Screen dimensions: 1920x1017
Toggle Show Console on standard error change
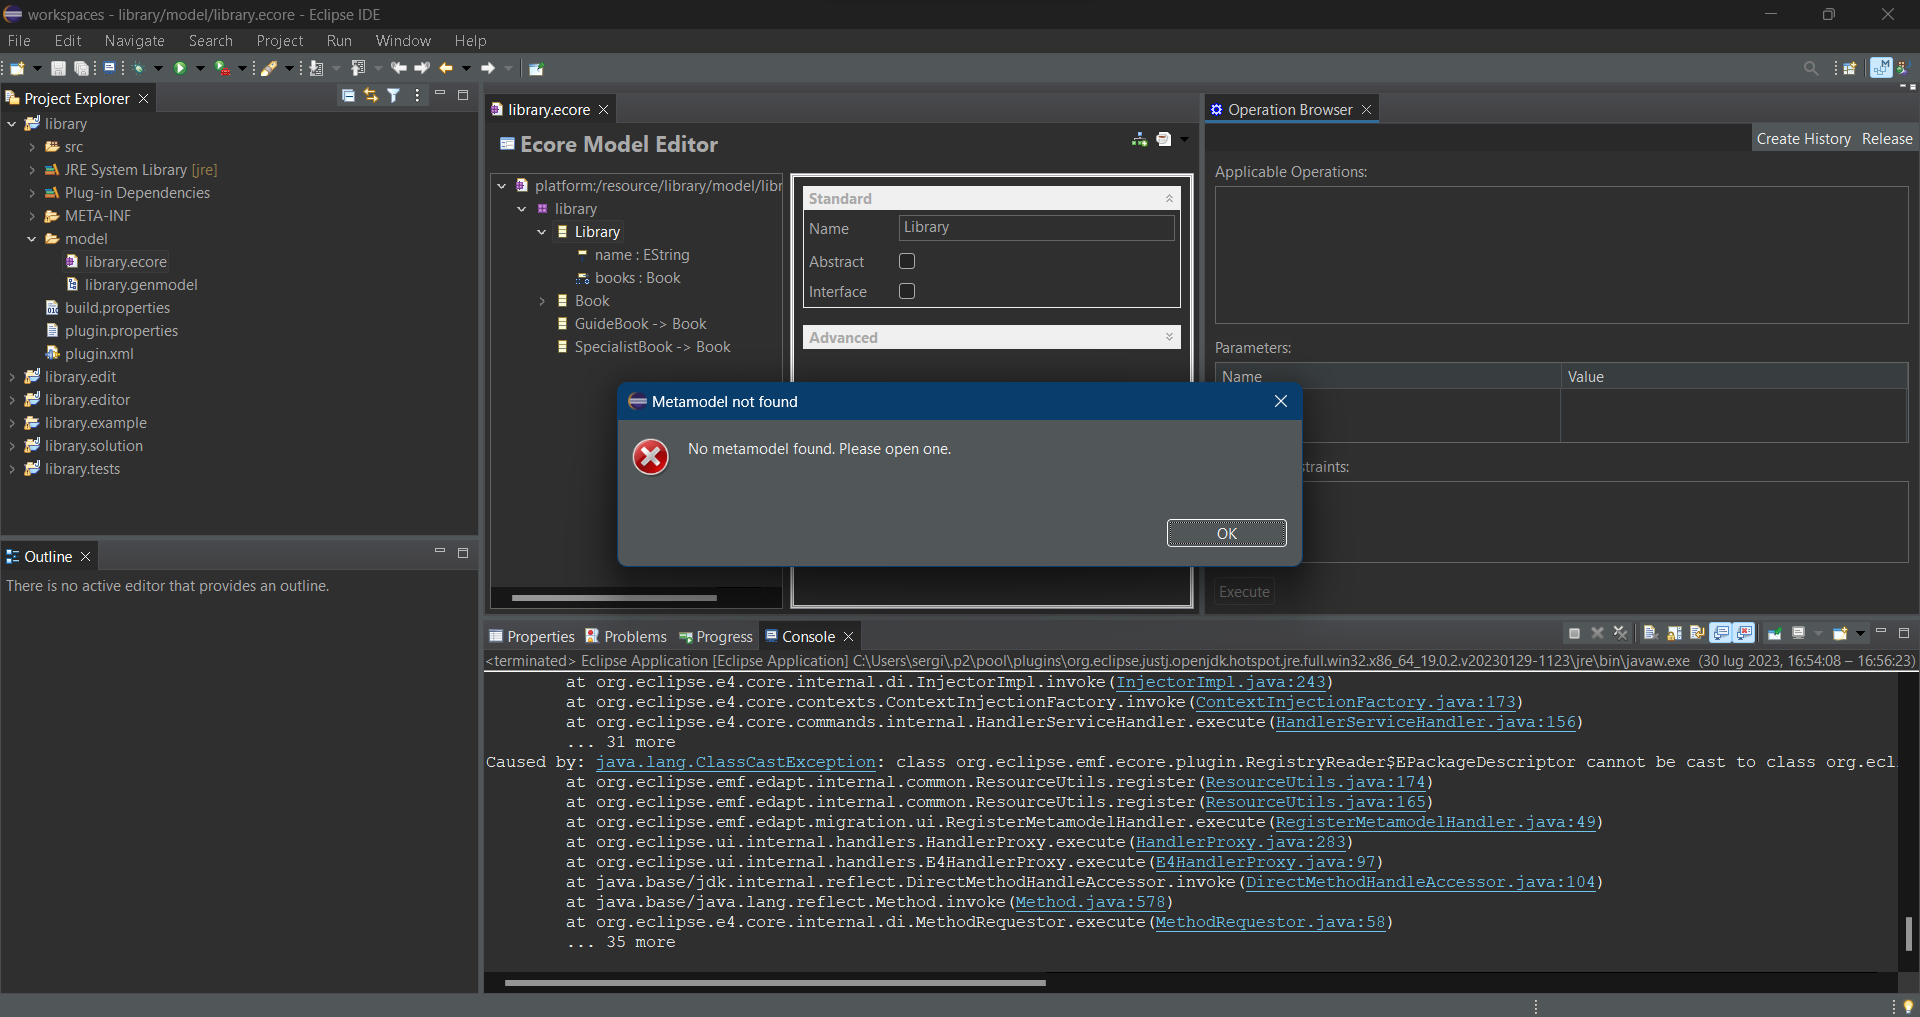coord(1744,633)
